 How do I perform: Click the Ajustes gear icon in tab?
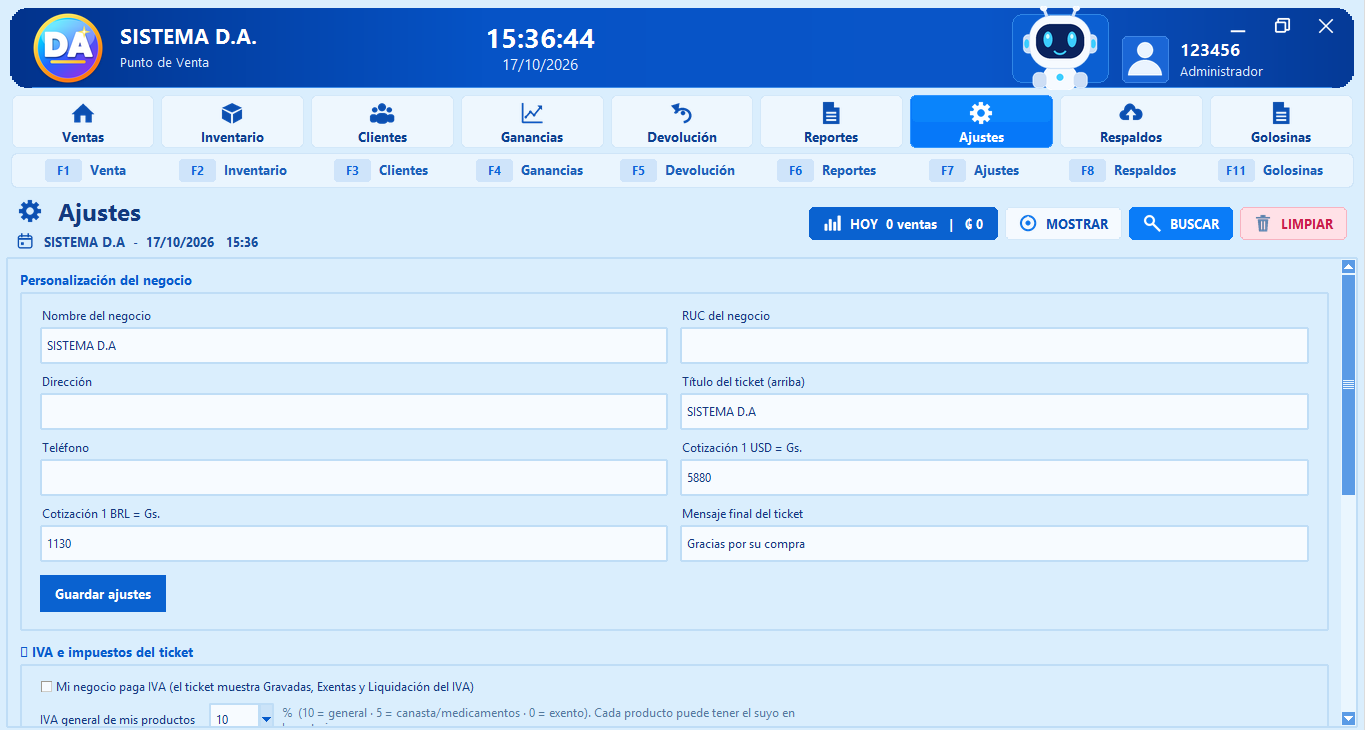tap(981, 113)
